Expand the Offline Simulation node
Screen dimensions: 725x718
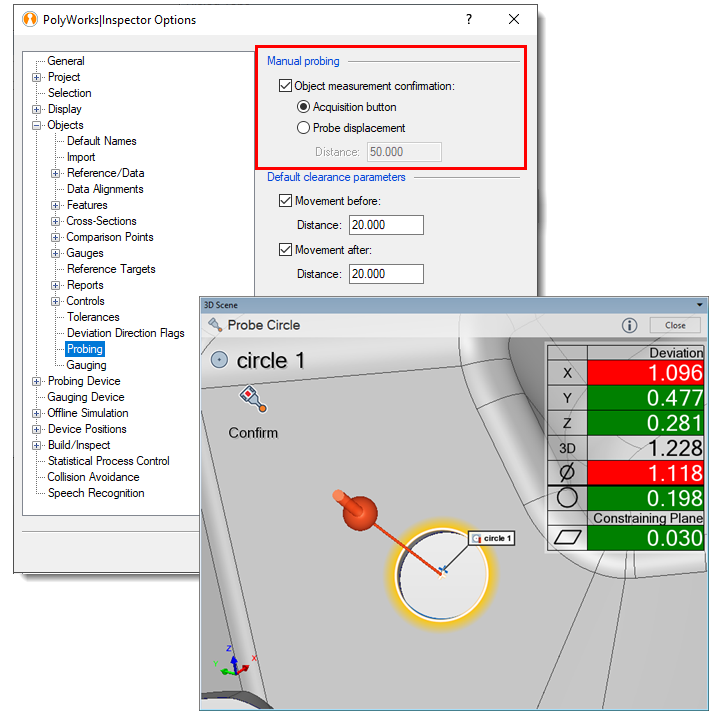pyautogui.click(x=37, y=413)
